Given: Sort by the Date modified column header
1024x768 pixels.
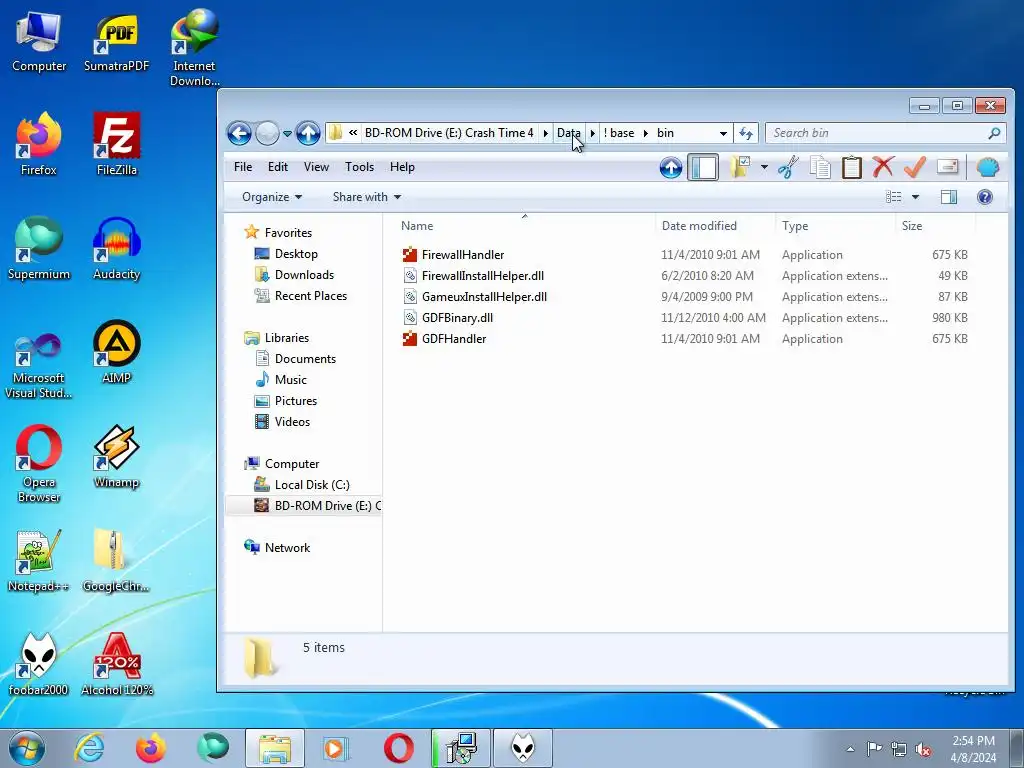Looking at the screenshot, I should (x=716, y=226).
